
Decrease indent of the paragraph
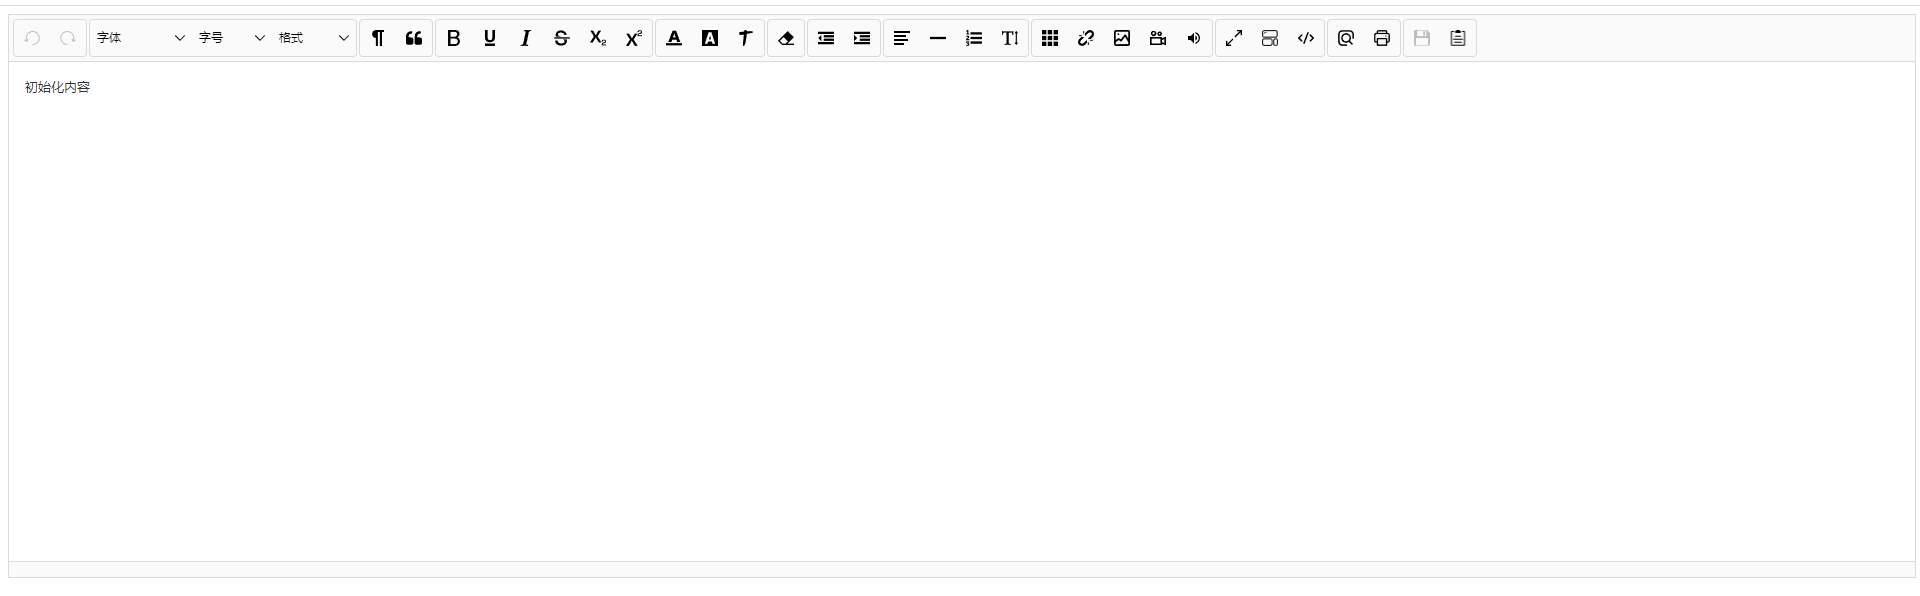[826, 38]
